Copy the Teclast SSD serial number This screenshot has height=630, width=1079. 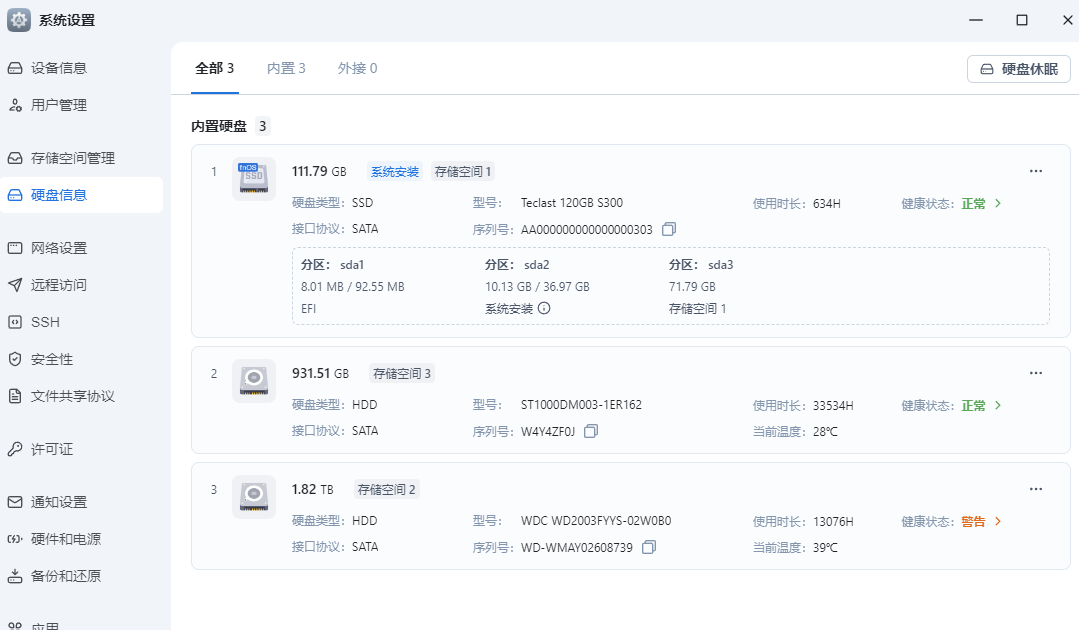[x=668, y=228]
